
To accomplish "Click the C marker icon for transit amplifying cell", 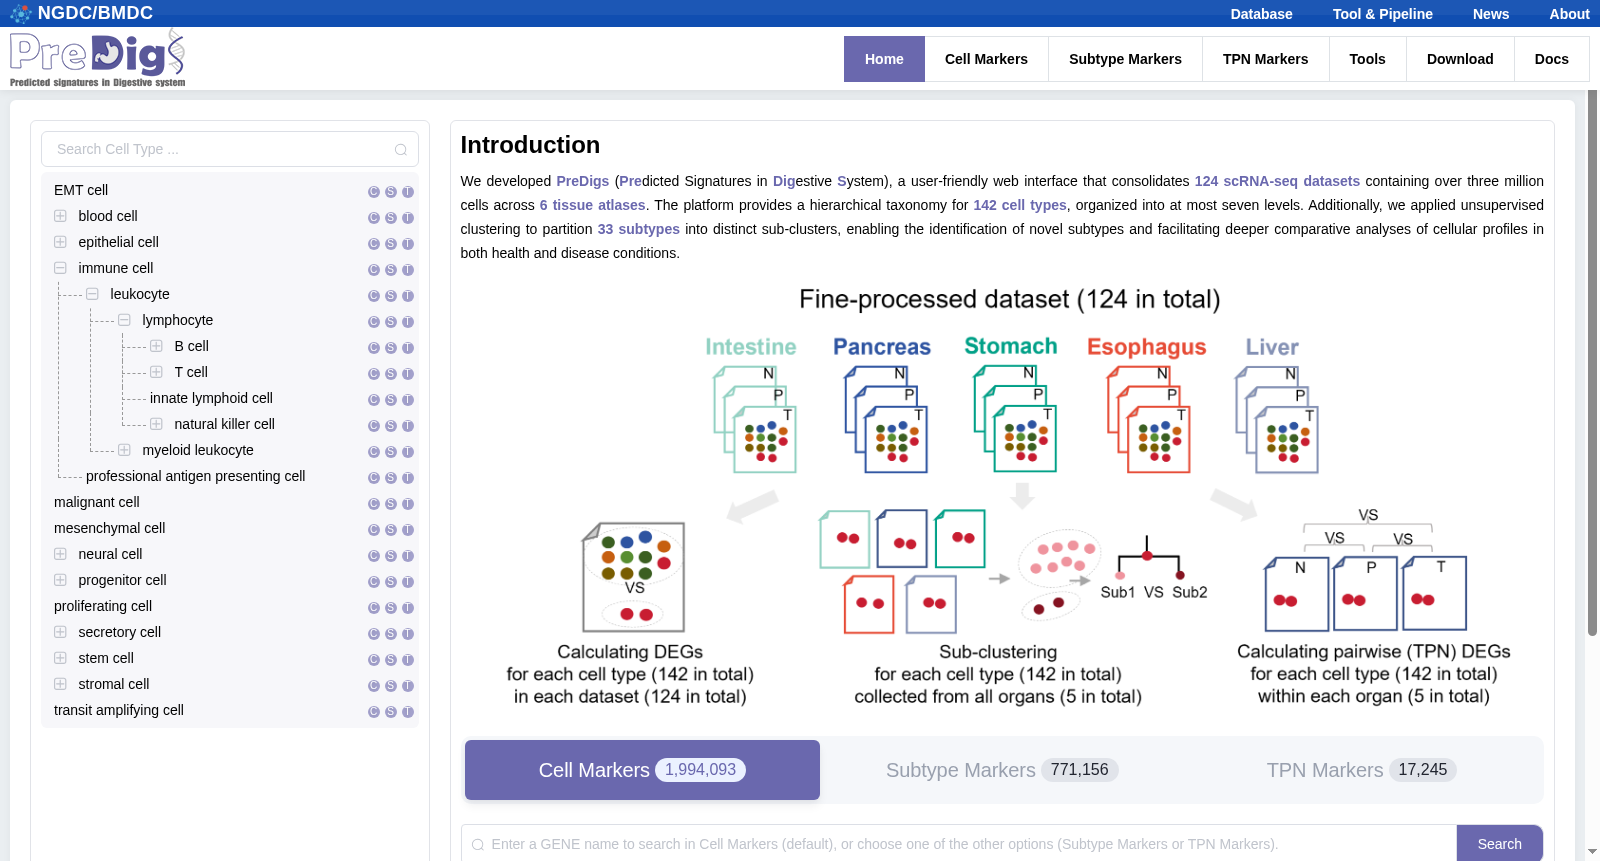I will click(374, 712).
